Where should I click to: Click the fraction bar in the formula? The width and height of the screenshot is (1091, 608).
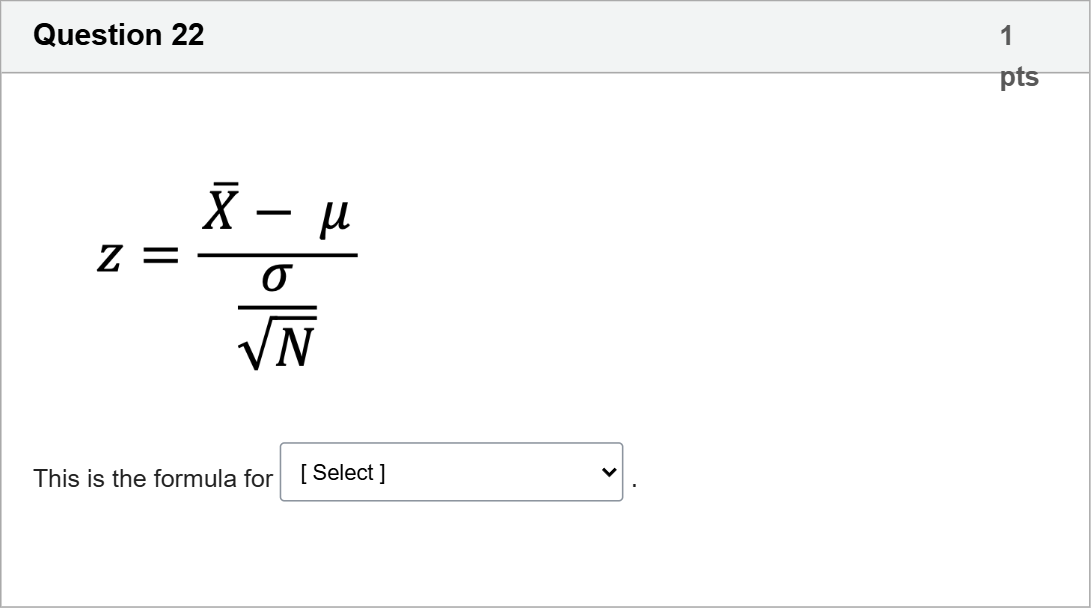pos(280,255)
